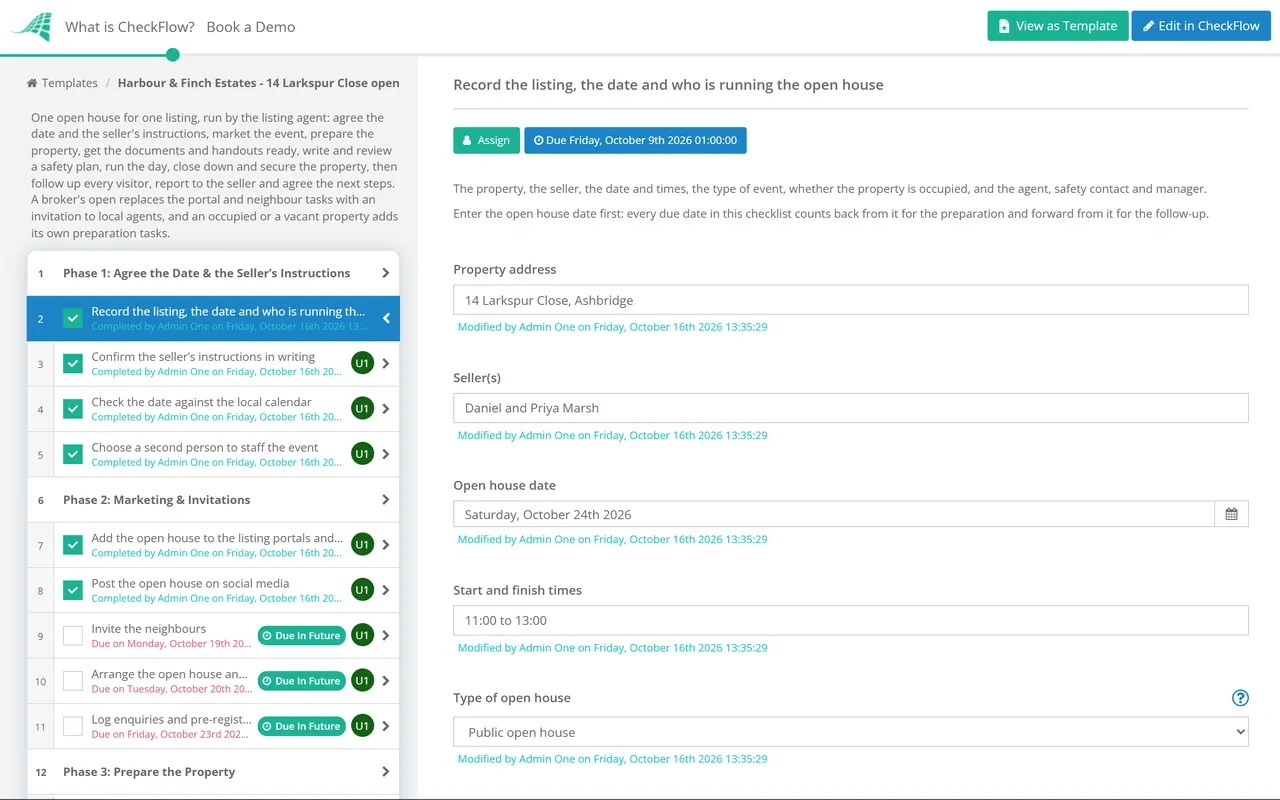The width and height of the screenshot is (1280, 800).
Task: Select the Add the open house to listing portals task
Action: [x=213, y=545]
